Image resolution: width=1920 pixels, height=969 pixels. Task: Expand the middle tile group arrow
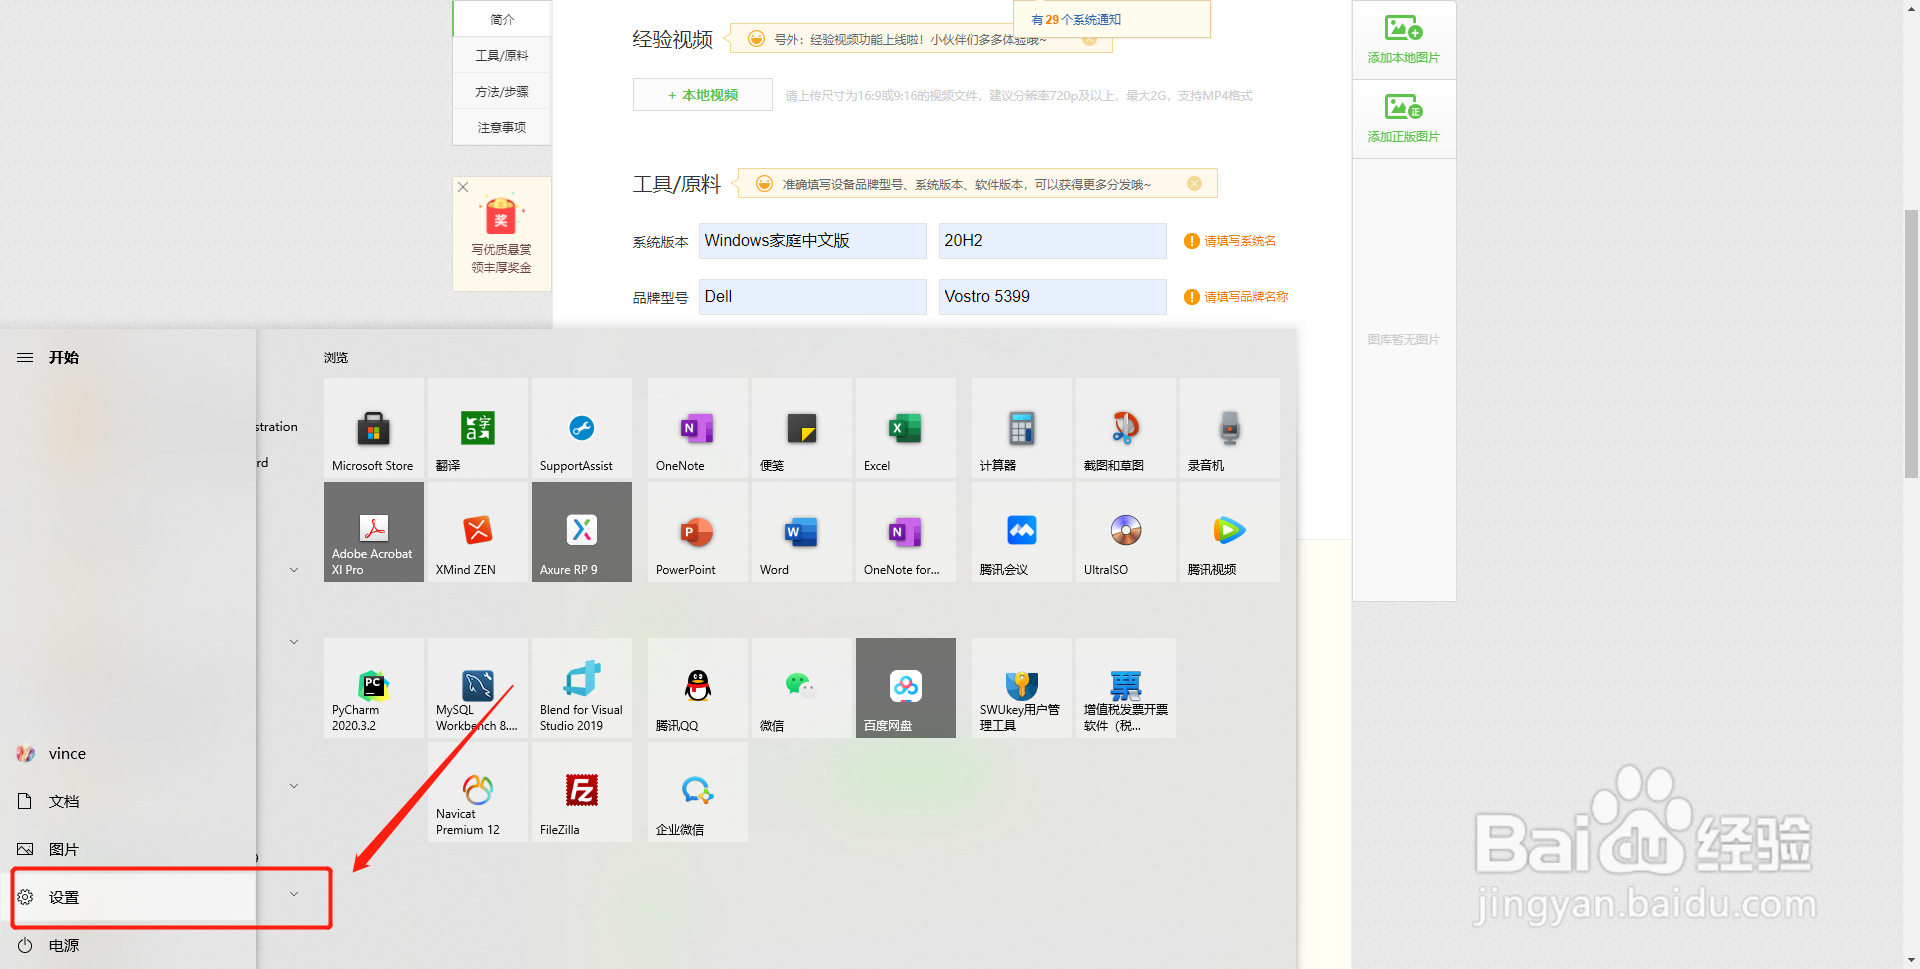click(293, 641)
